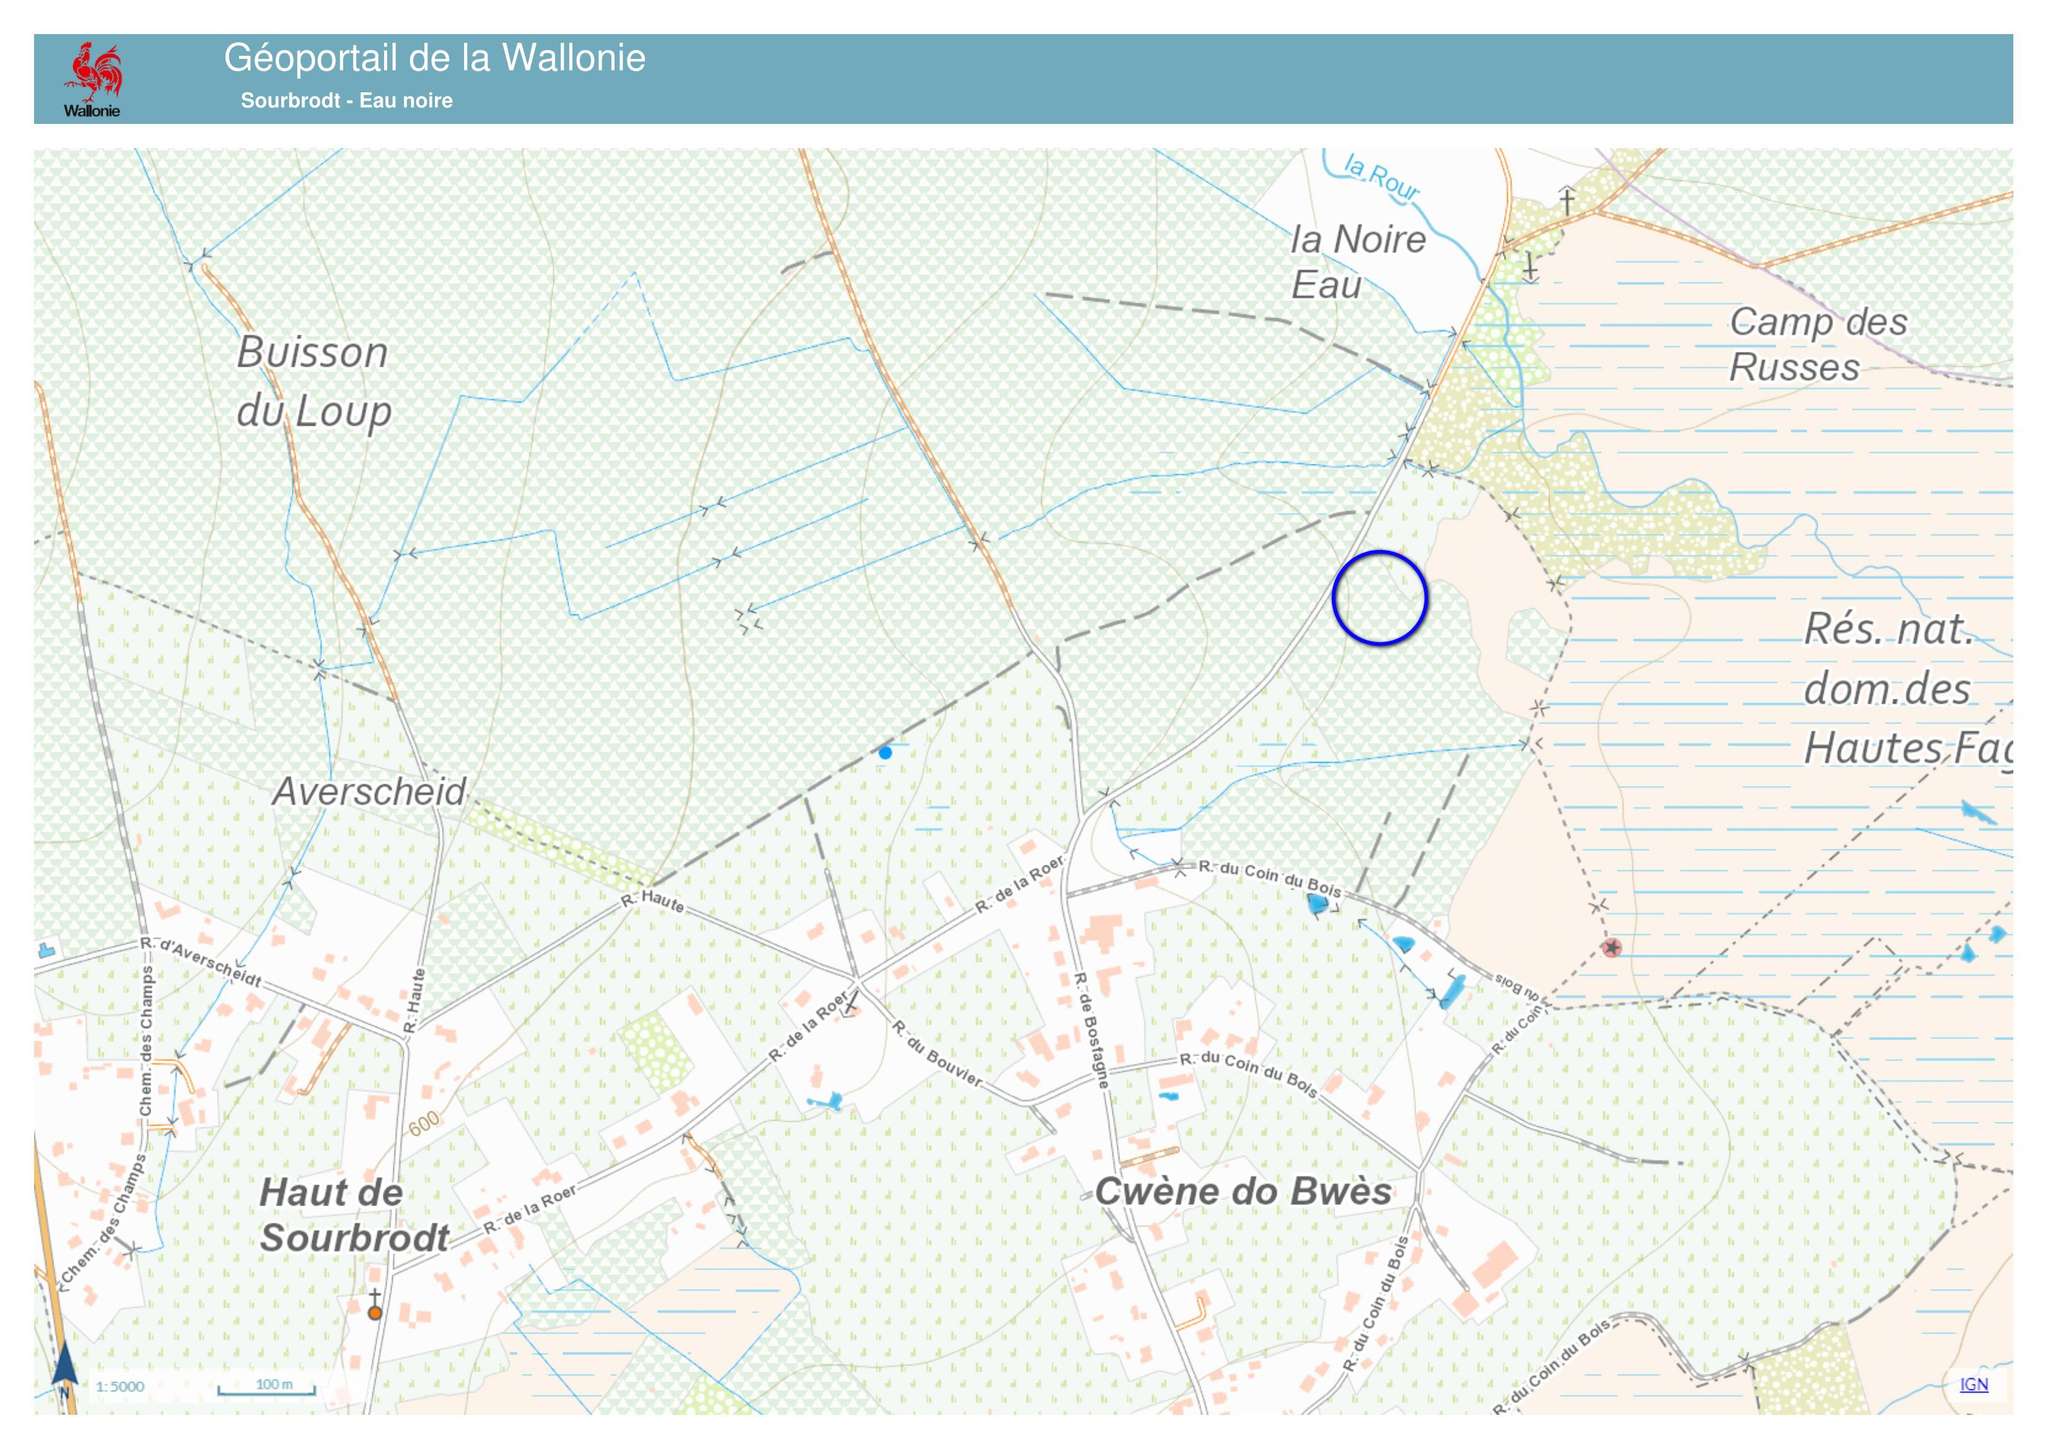Click the 100 m scale bar
Image resolution: width=2048 pixels, height=1449 pixels.
click(x=267, y=1388)
